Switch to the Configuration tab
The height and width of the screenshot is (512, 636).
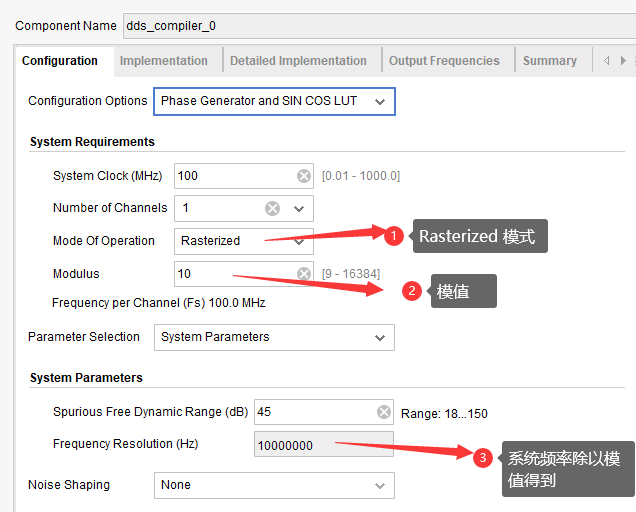(x=60, y=61)
